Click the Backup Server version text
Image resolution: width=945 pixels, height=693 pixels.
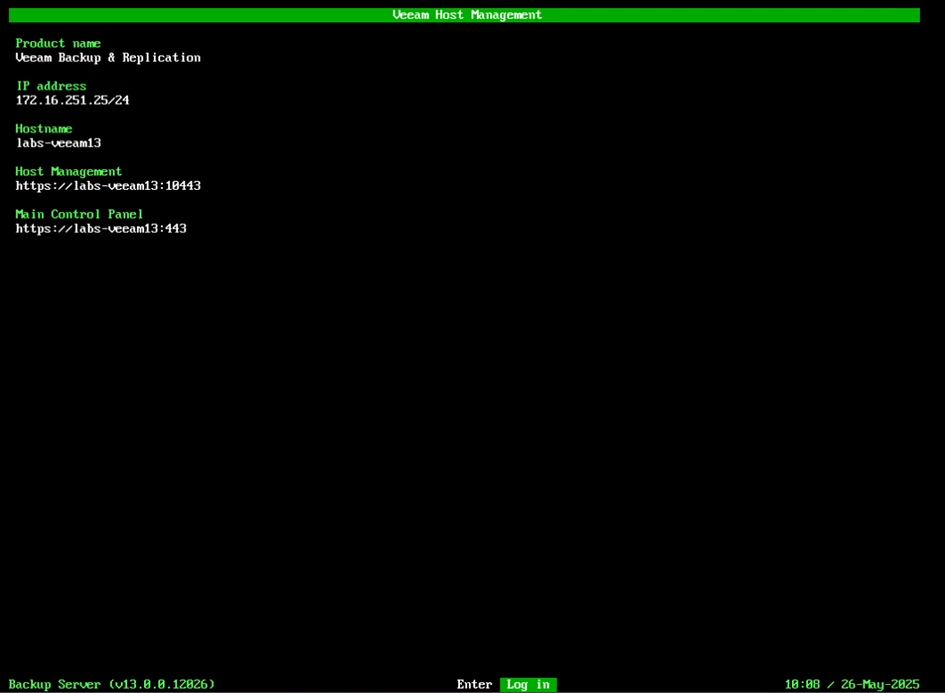tap(111, 685)
